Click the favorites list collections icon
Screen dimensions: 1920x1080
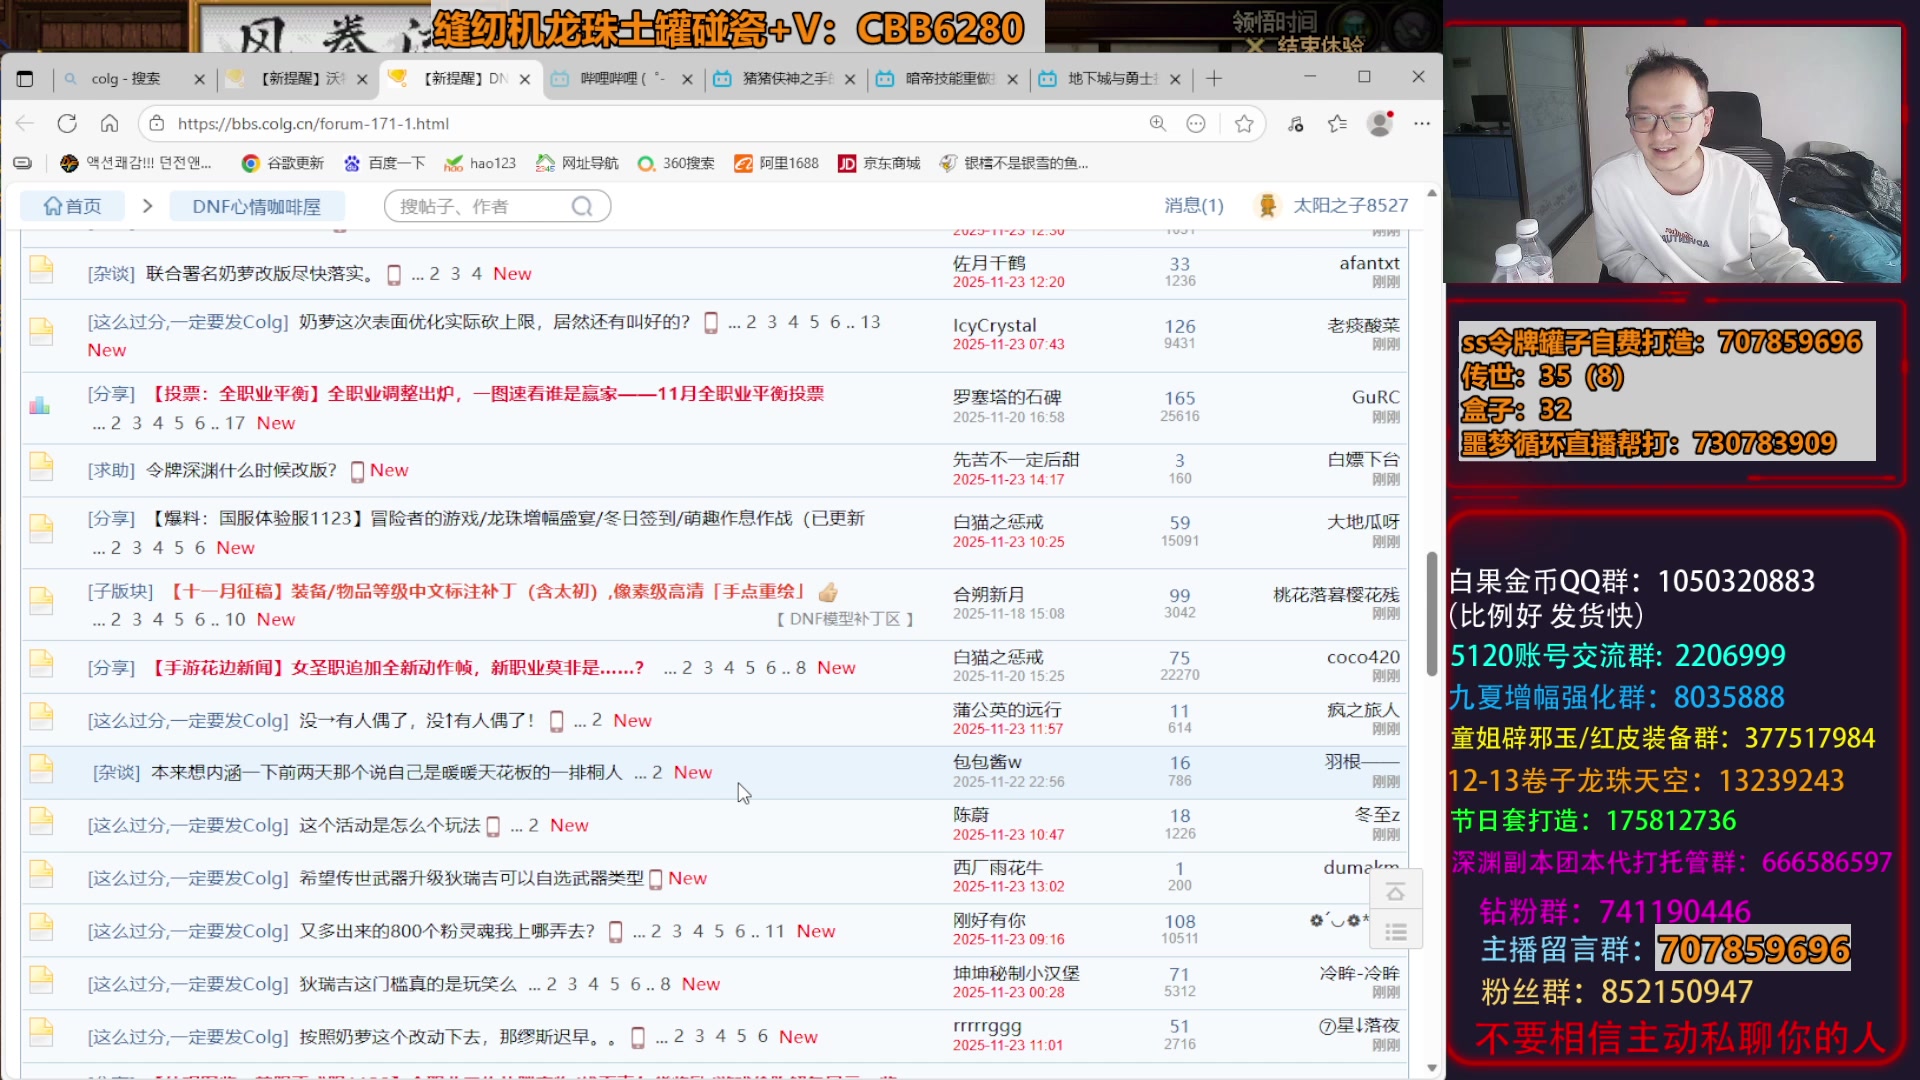(x=1337, y=123)
